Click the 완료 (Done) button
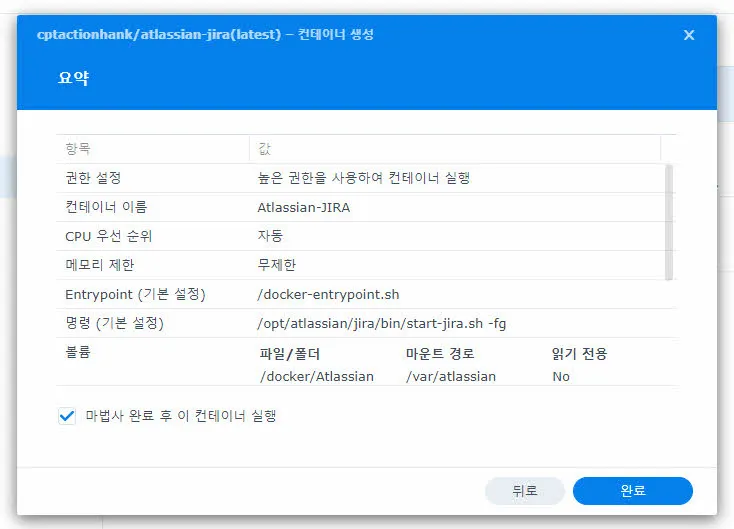 pyautogui.click(x=632, y=491)
